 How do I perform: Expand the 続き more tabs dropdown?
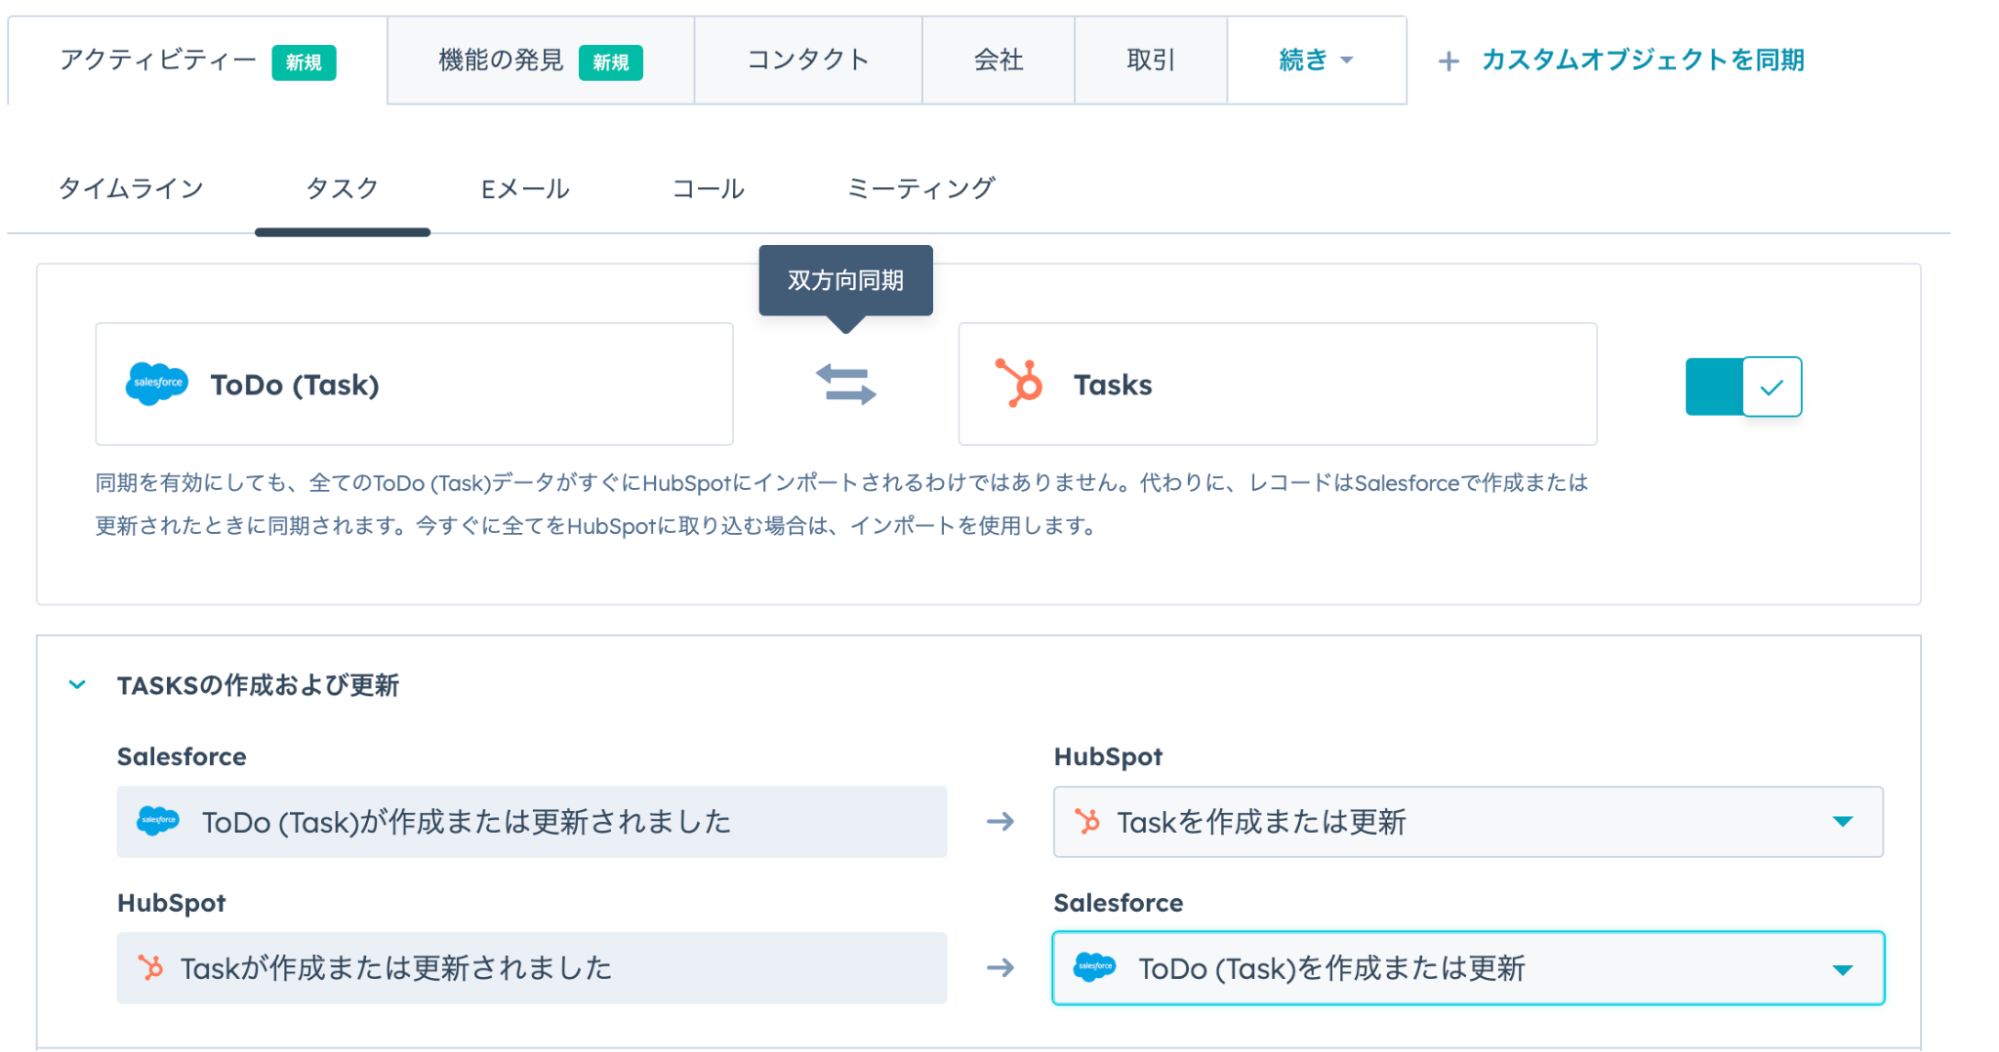point(1316,60)
